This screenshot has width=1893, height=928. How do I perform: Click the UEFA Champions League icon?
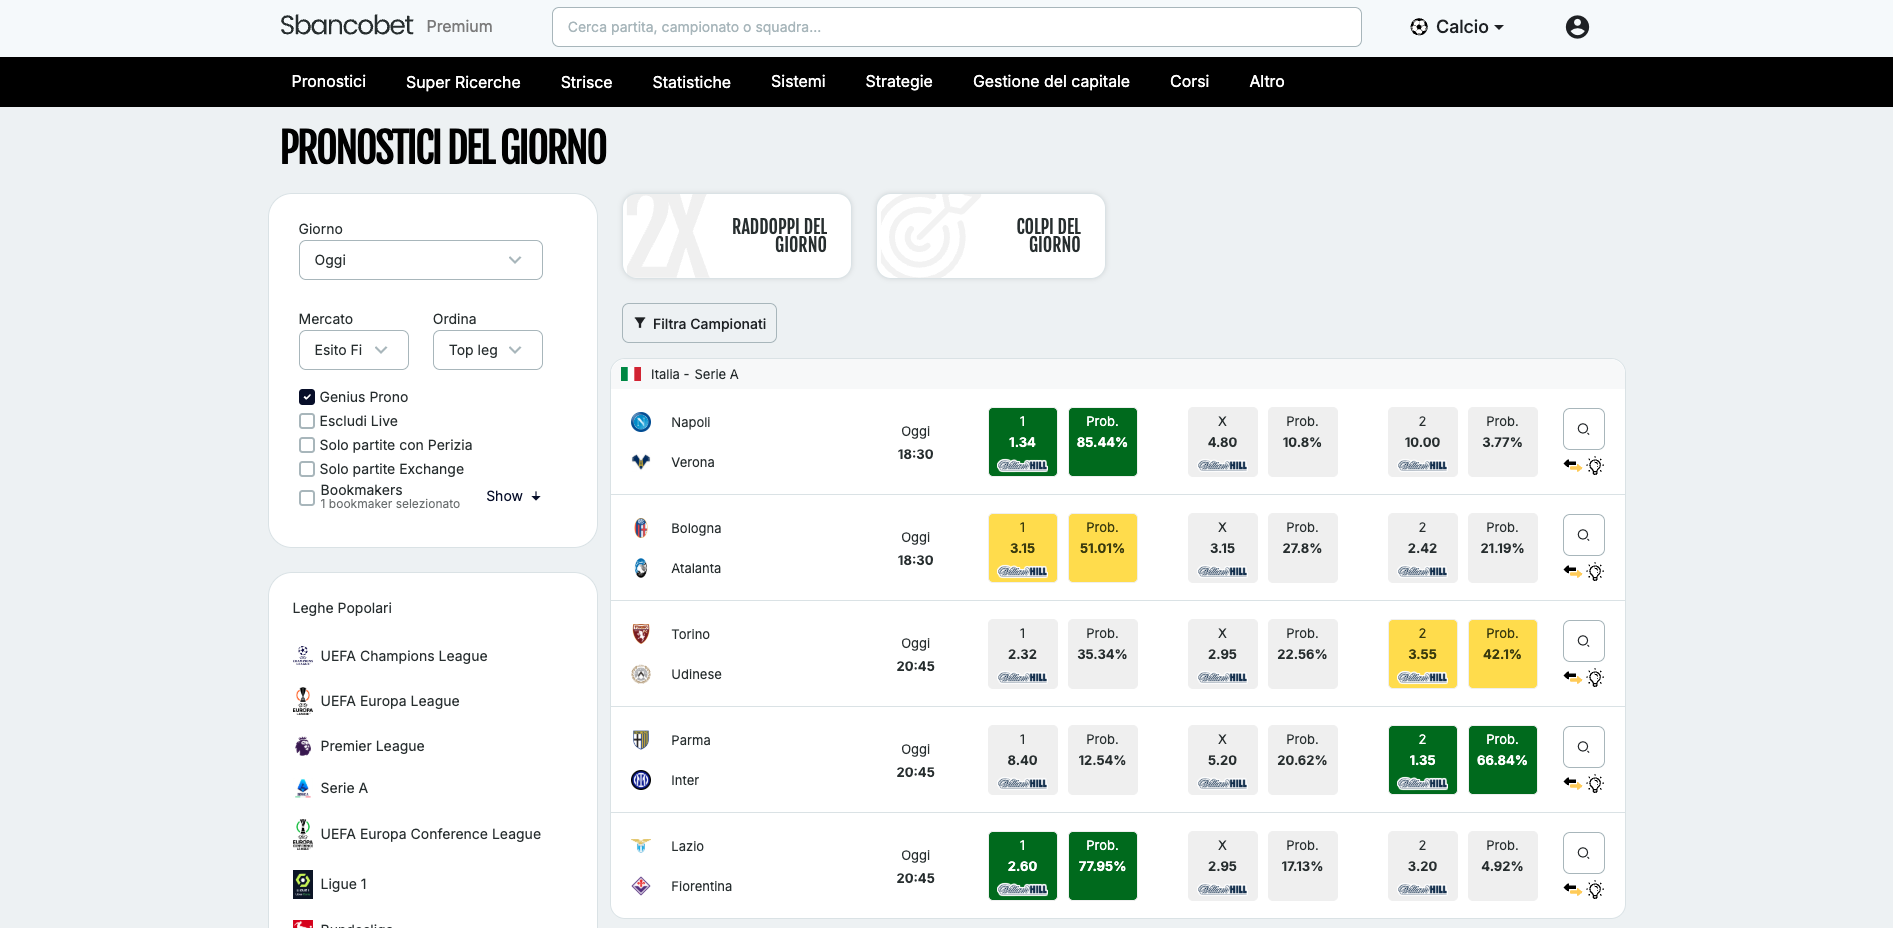(303, 655)
